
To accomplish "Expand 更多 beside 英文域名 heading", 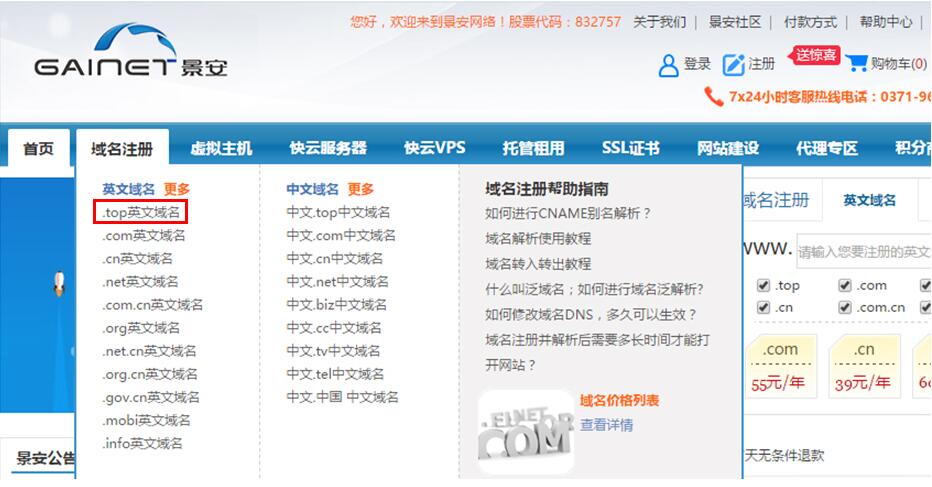I will 177,189.
